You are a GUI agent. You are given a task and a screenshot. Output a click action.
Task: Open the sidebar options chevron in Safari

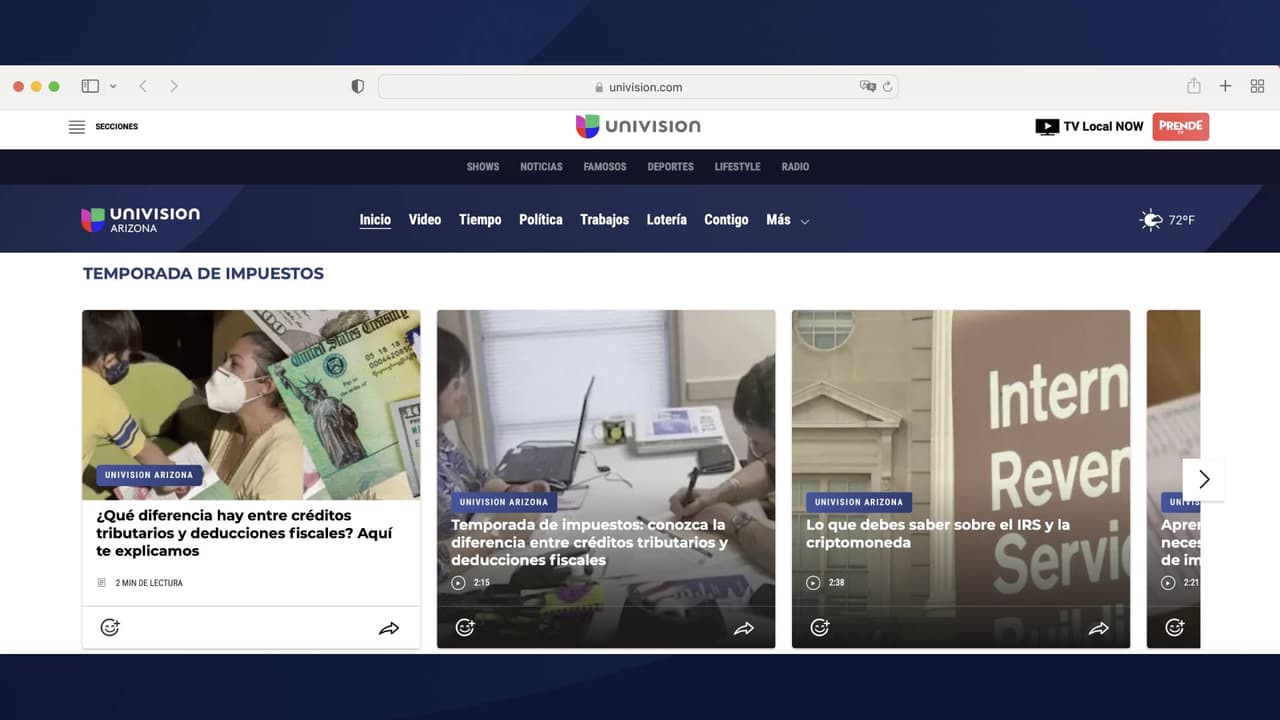111,86
